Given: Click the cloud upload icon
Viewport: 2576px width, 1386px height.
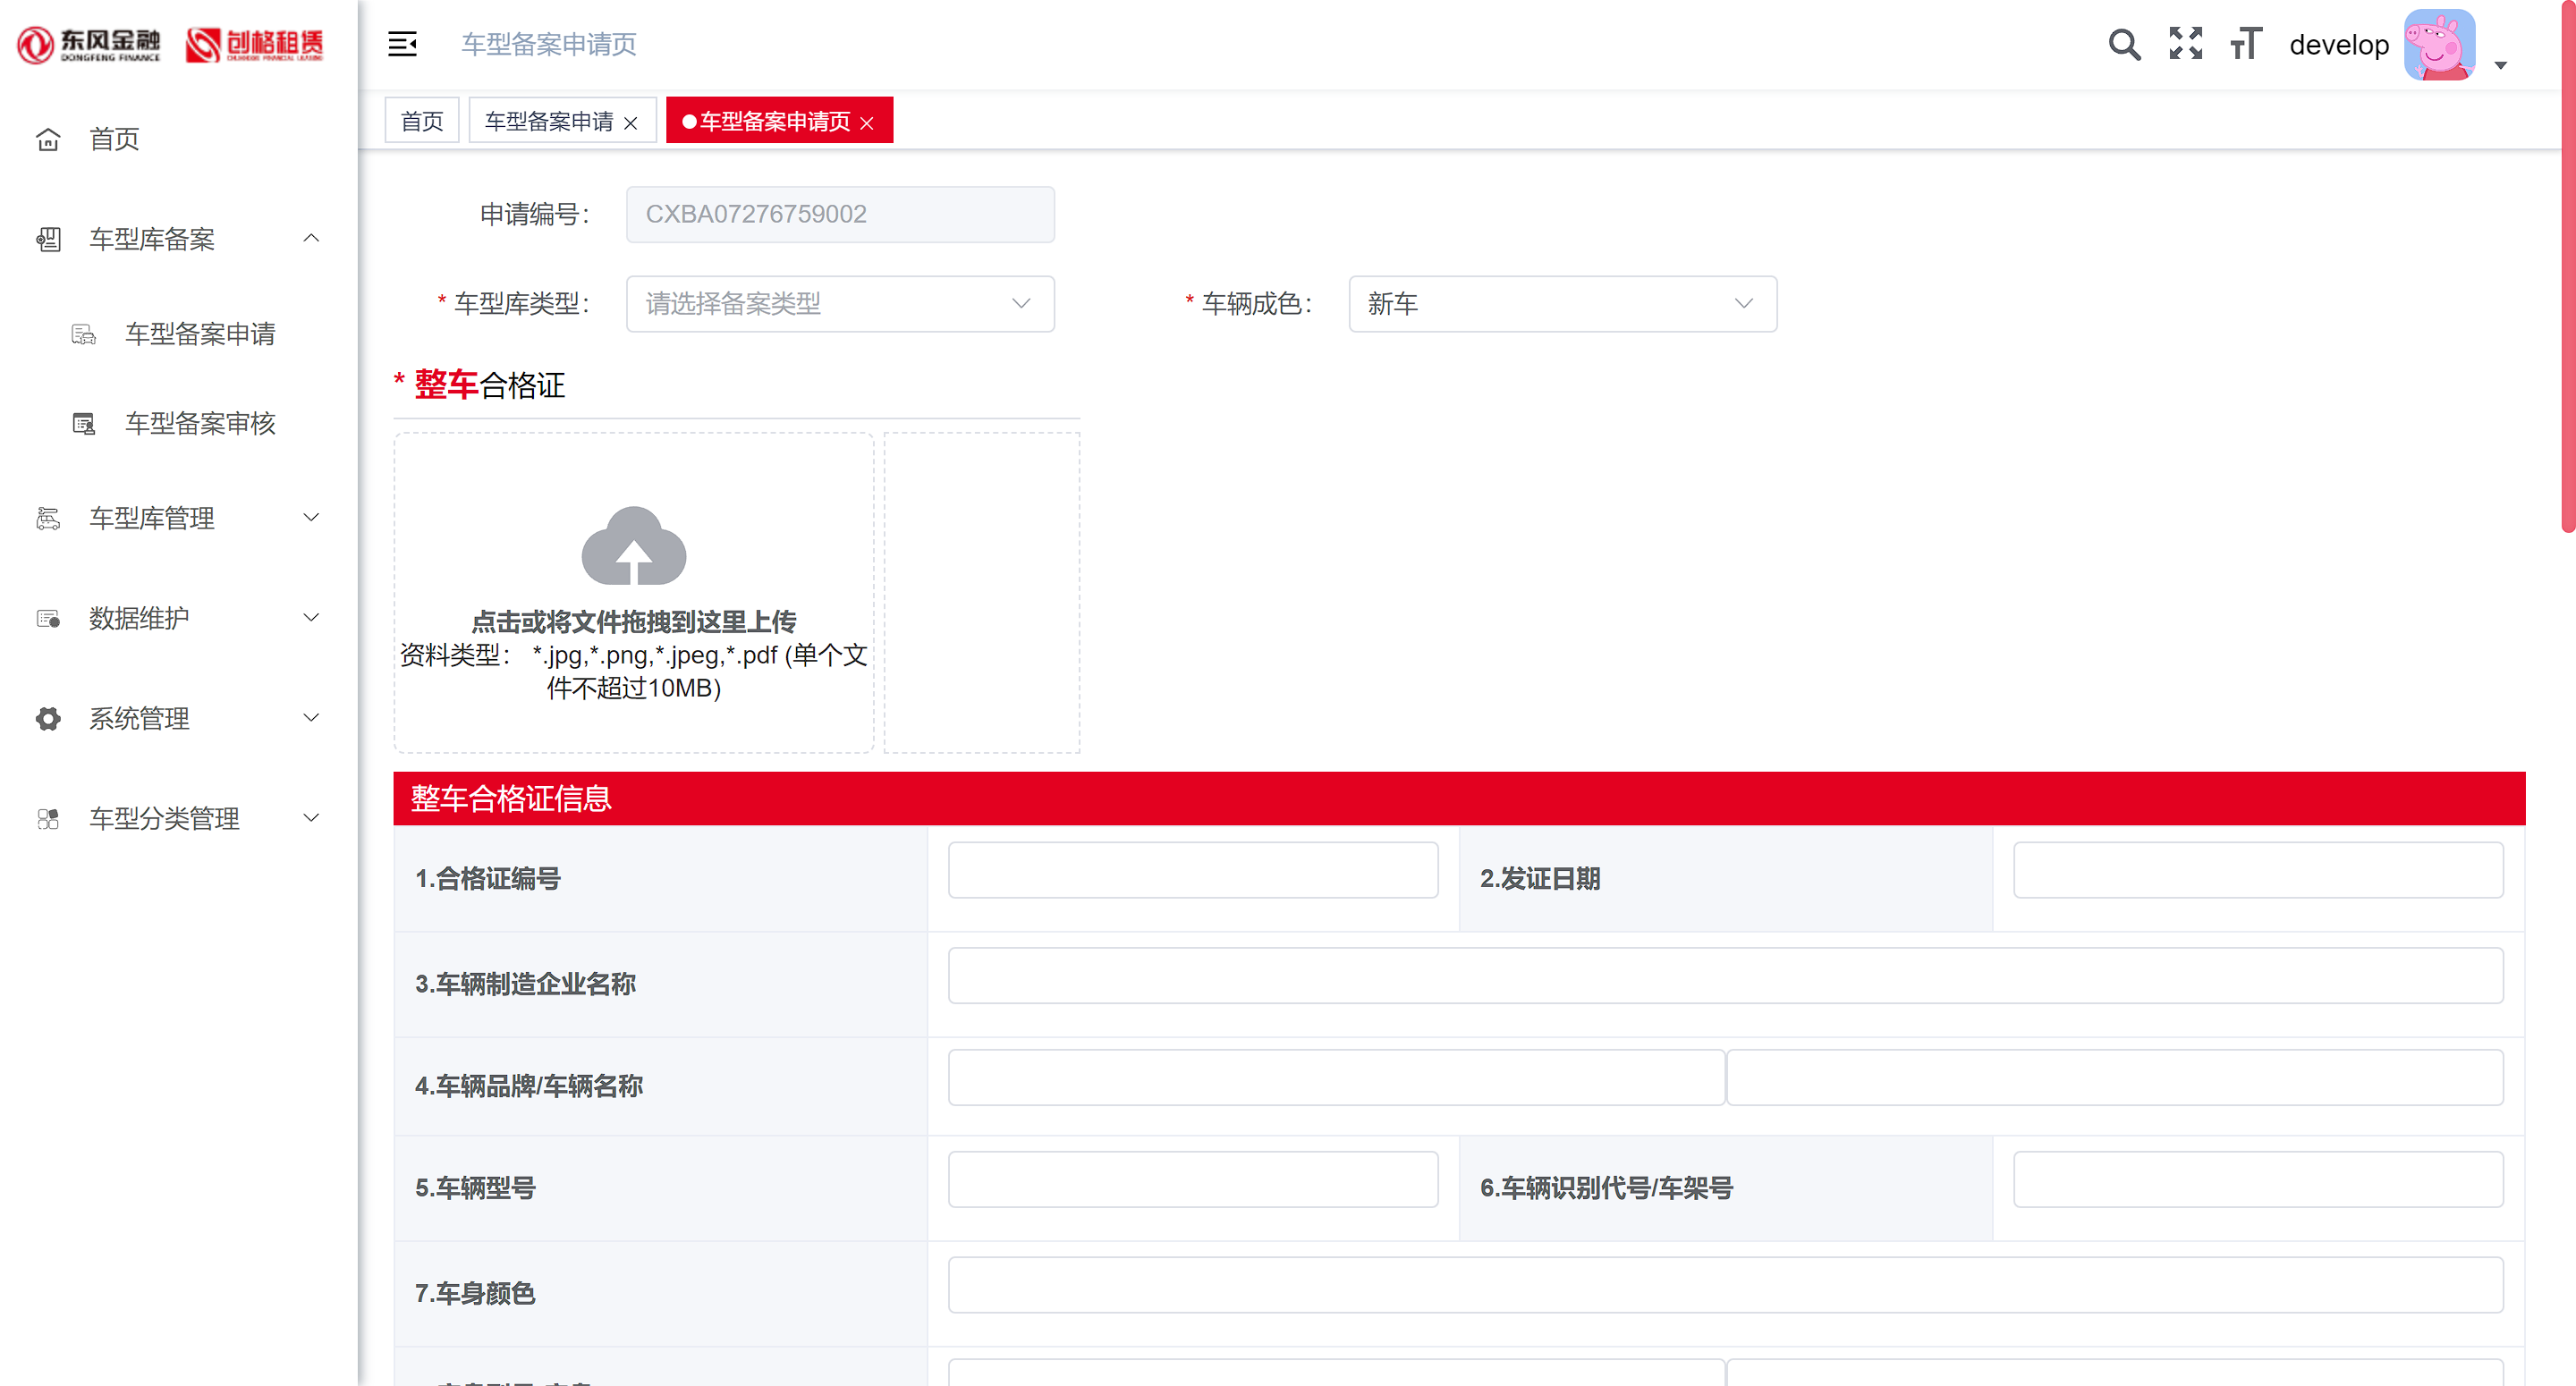Looking at the screenshot, I should tap(634, 545).
